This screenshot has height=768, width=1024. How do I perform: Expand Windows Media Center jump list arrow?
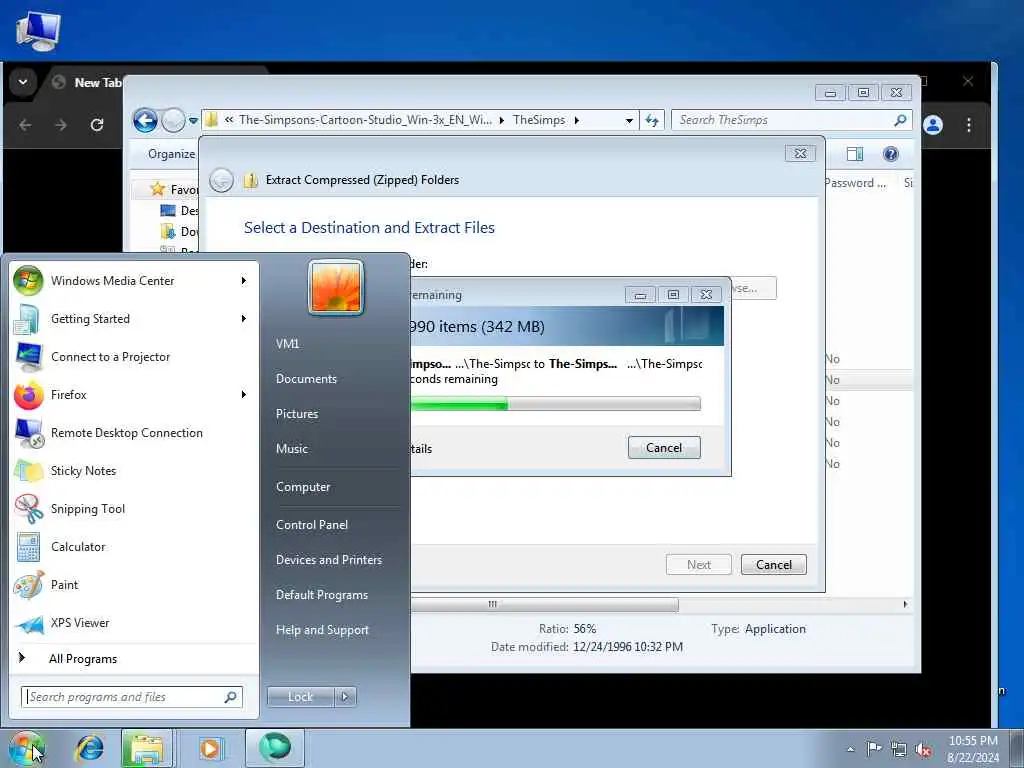[244, 281]
